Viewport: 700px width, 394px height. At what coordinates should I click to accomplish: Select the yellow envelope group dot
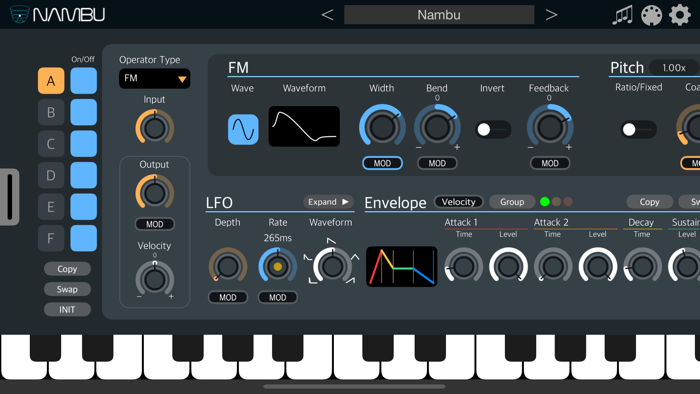point(556,202)
